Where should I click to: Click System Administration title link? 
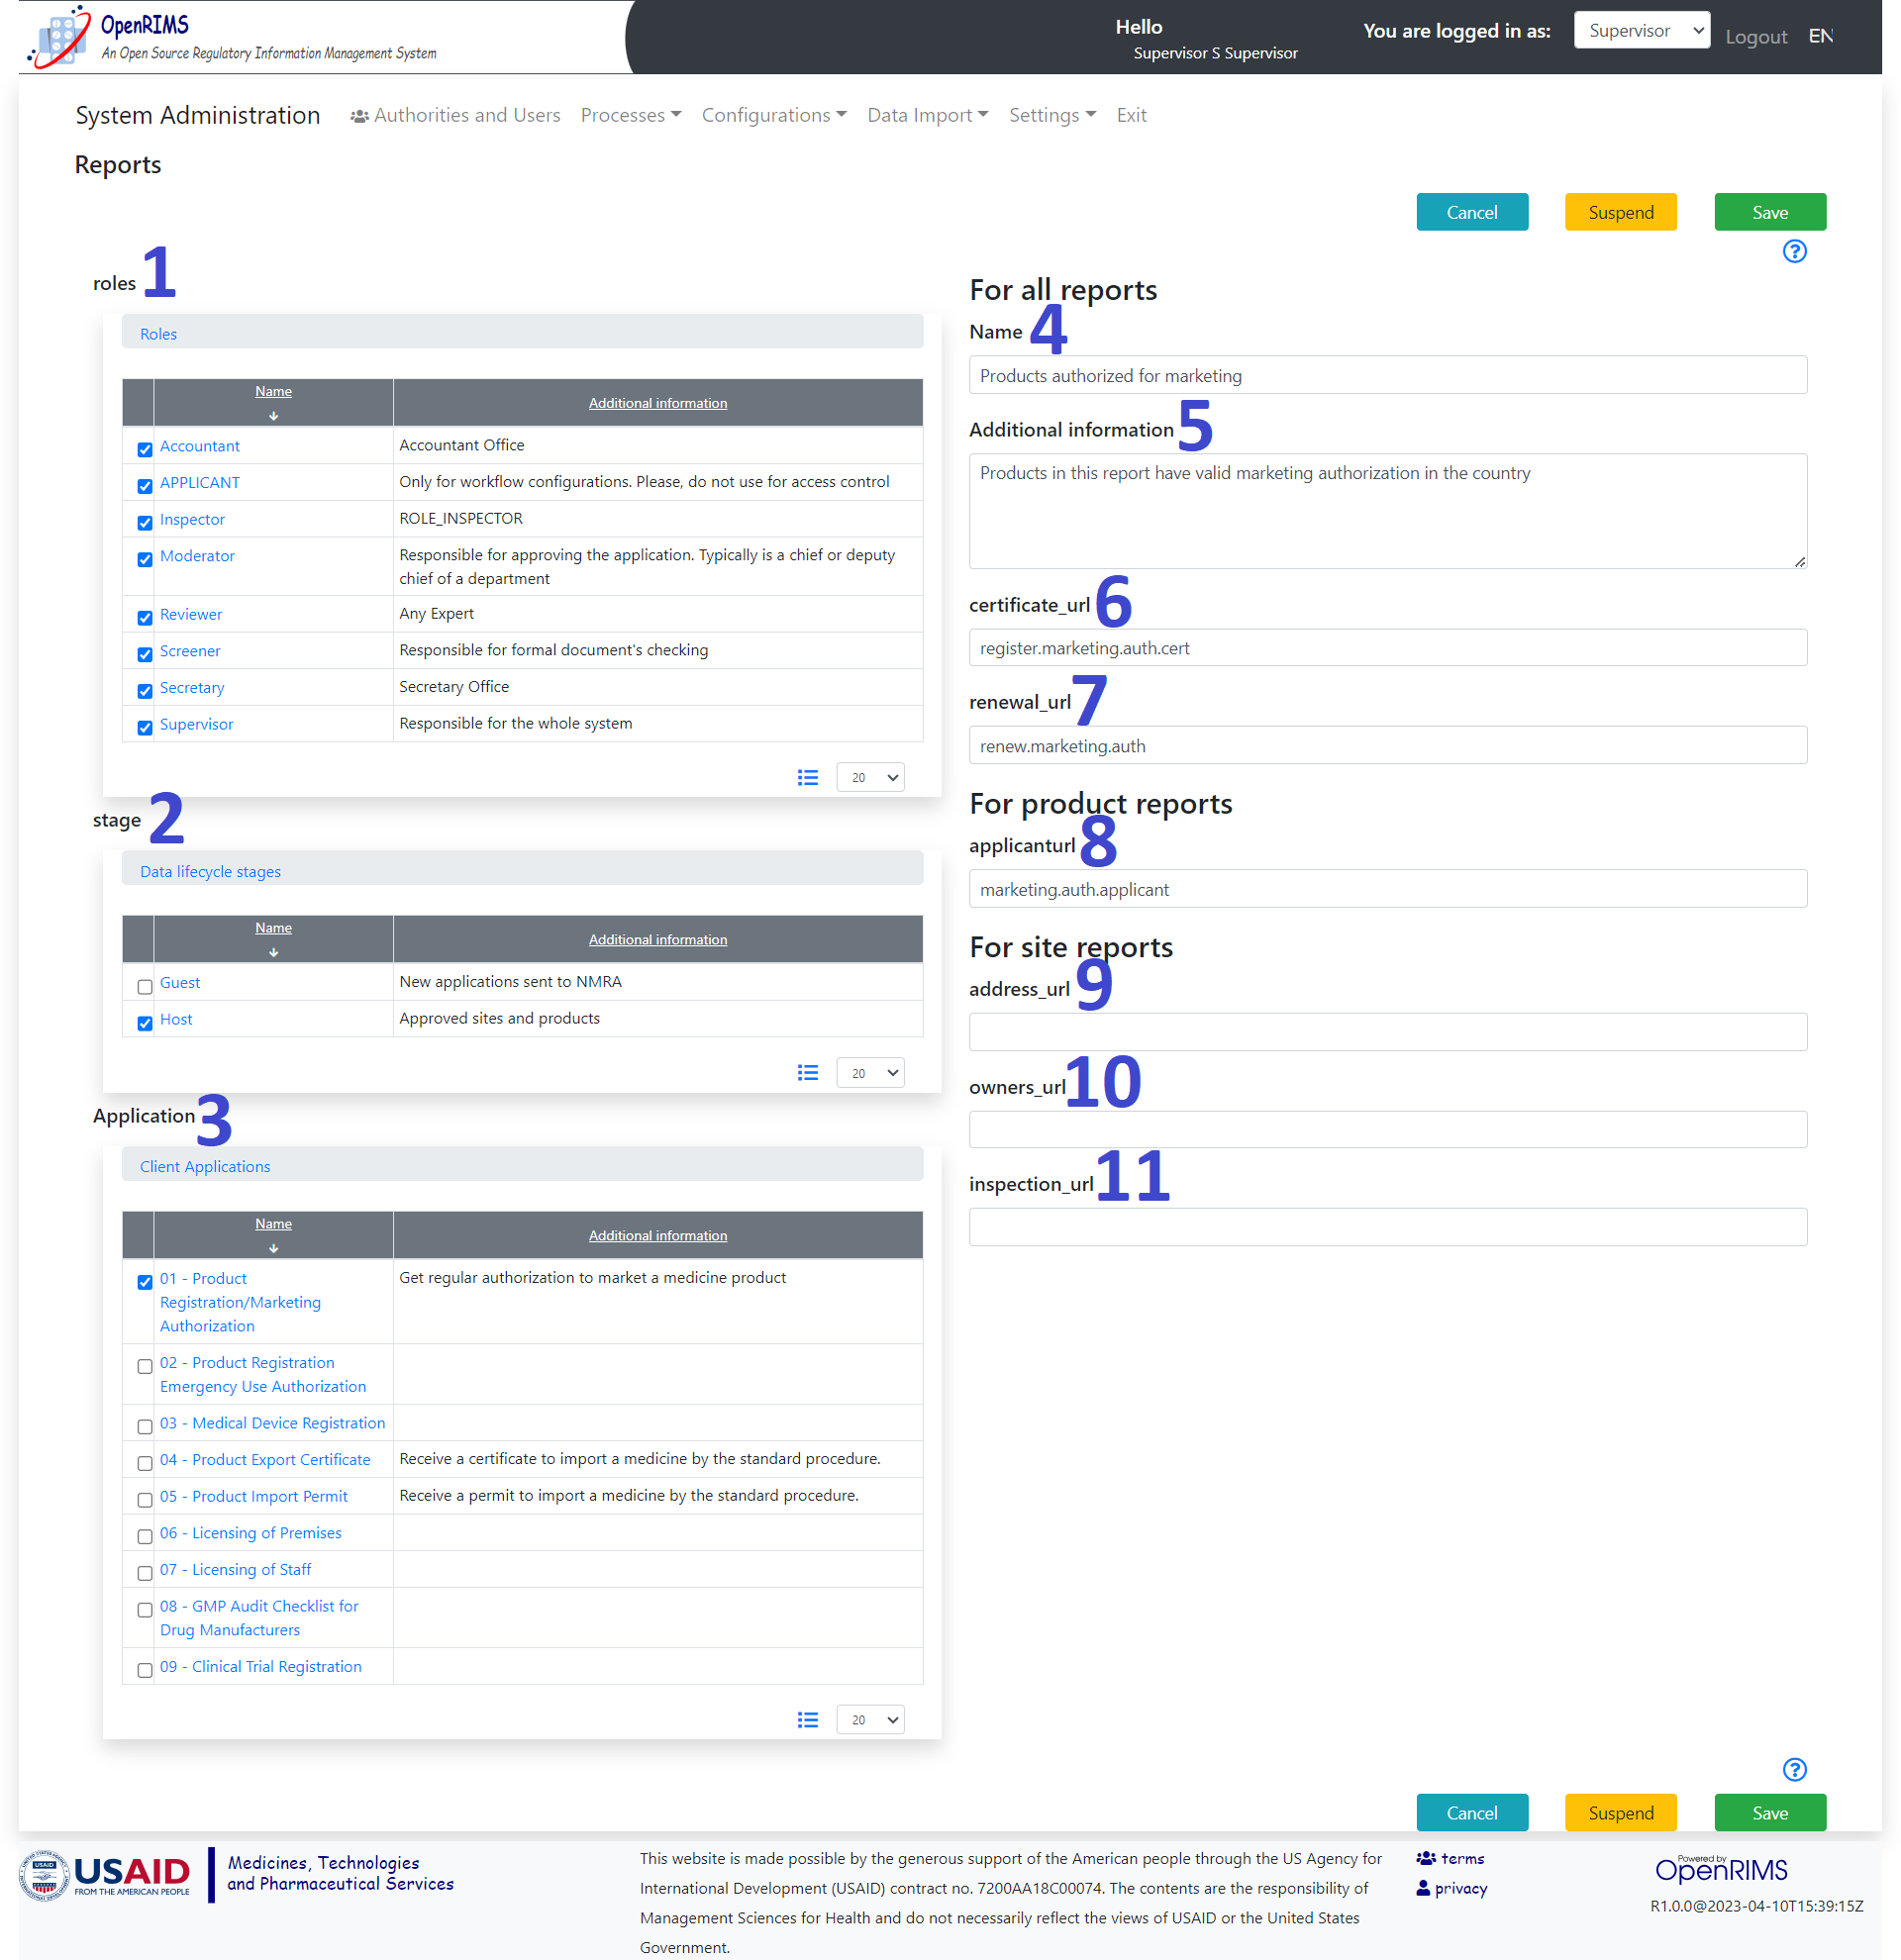coord(198,115)
